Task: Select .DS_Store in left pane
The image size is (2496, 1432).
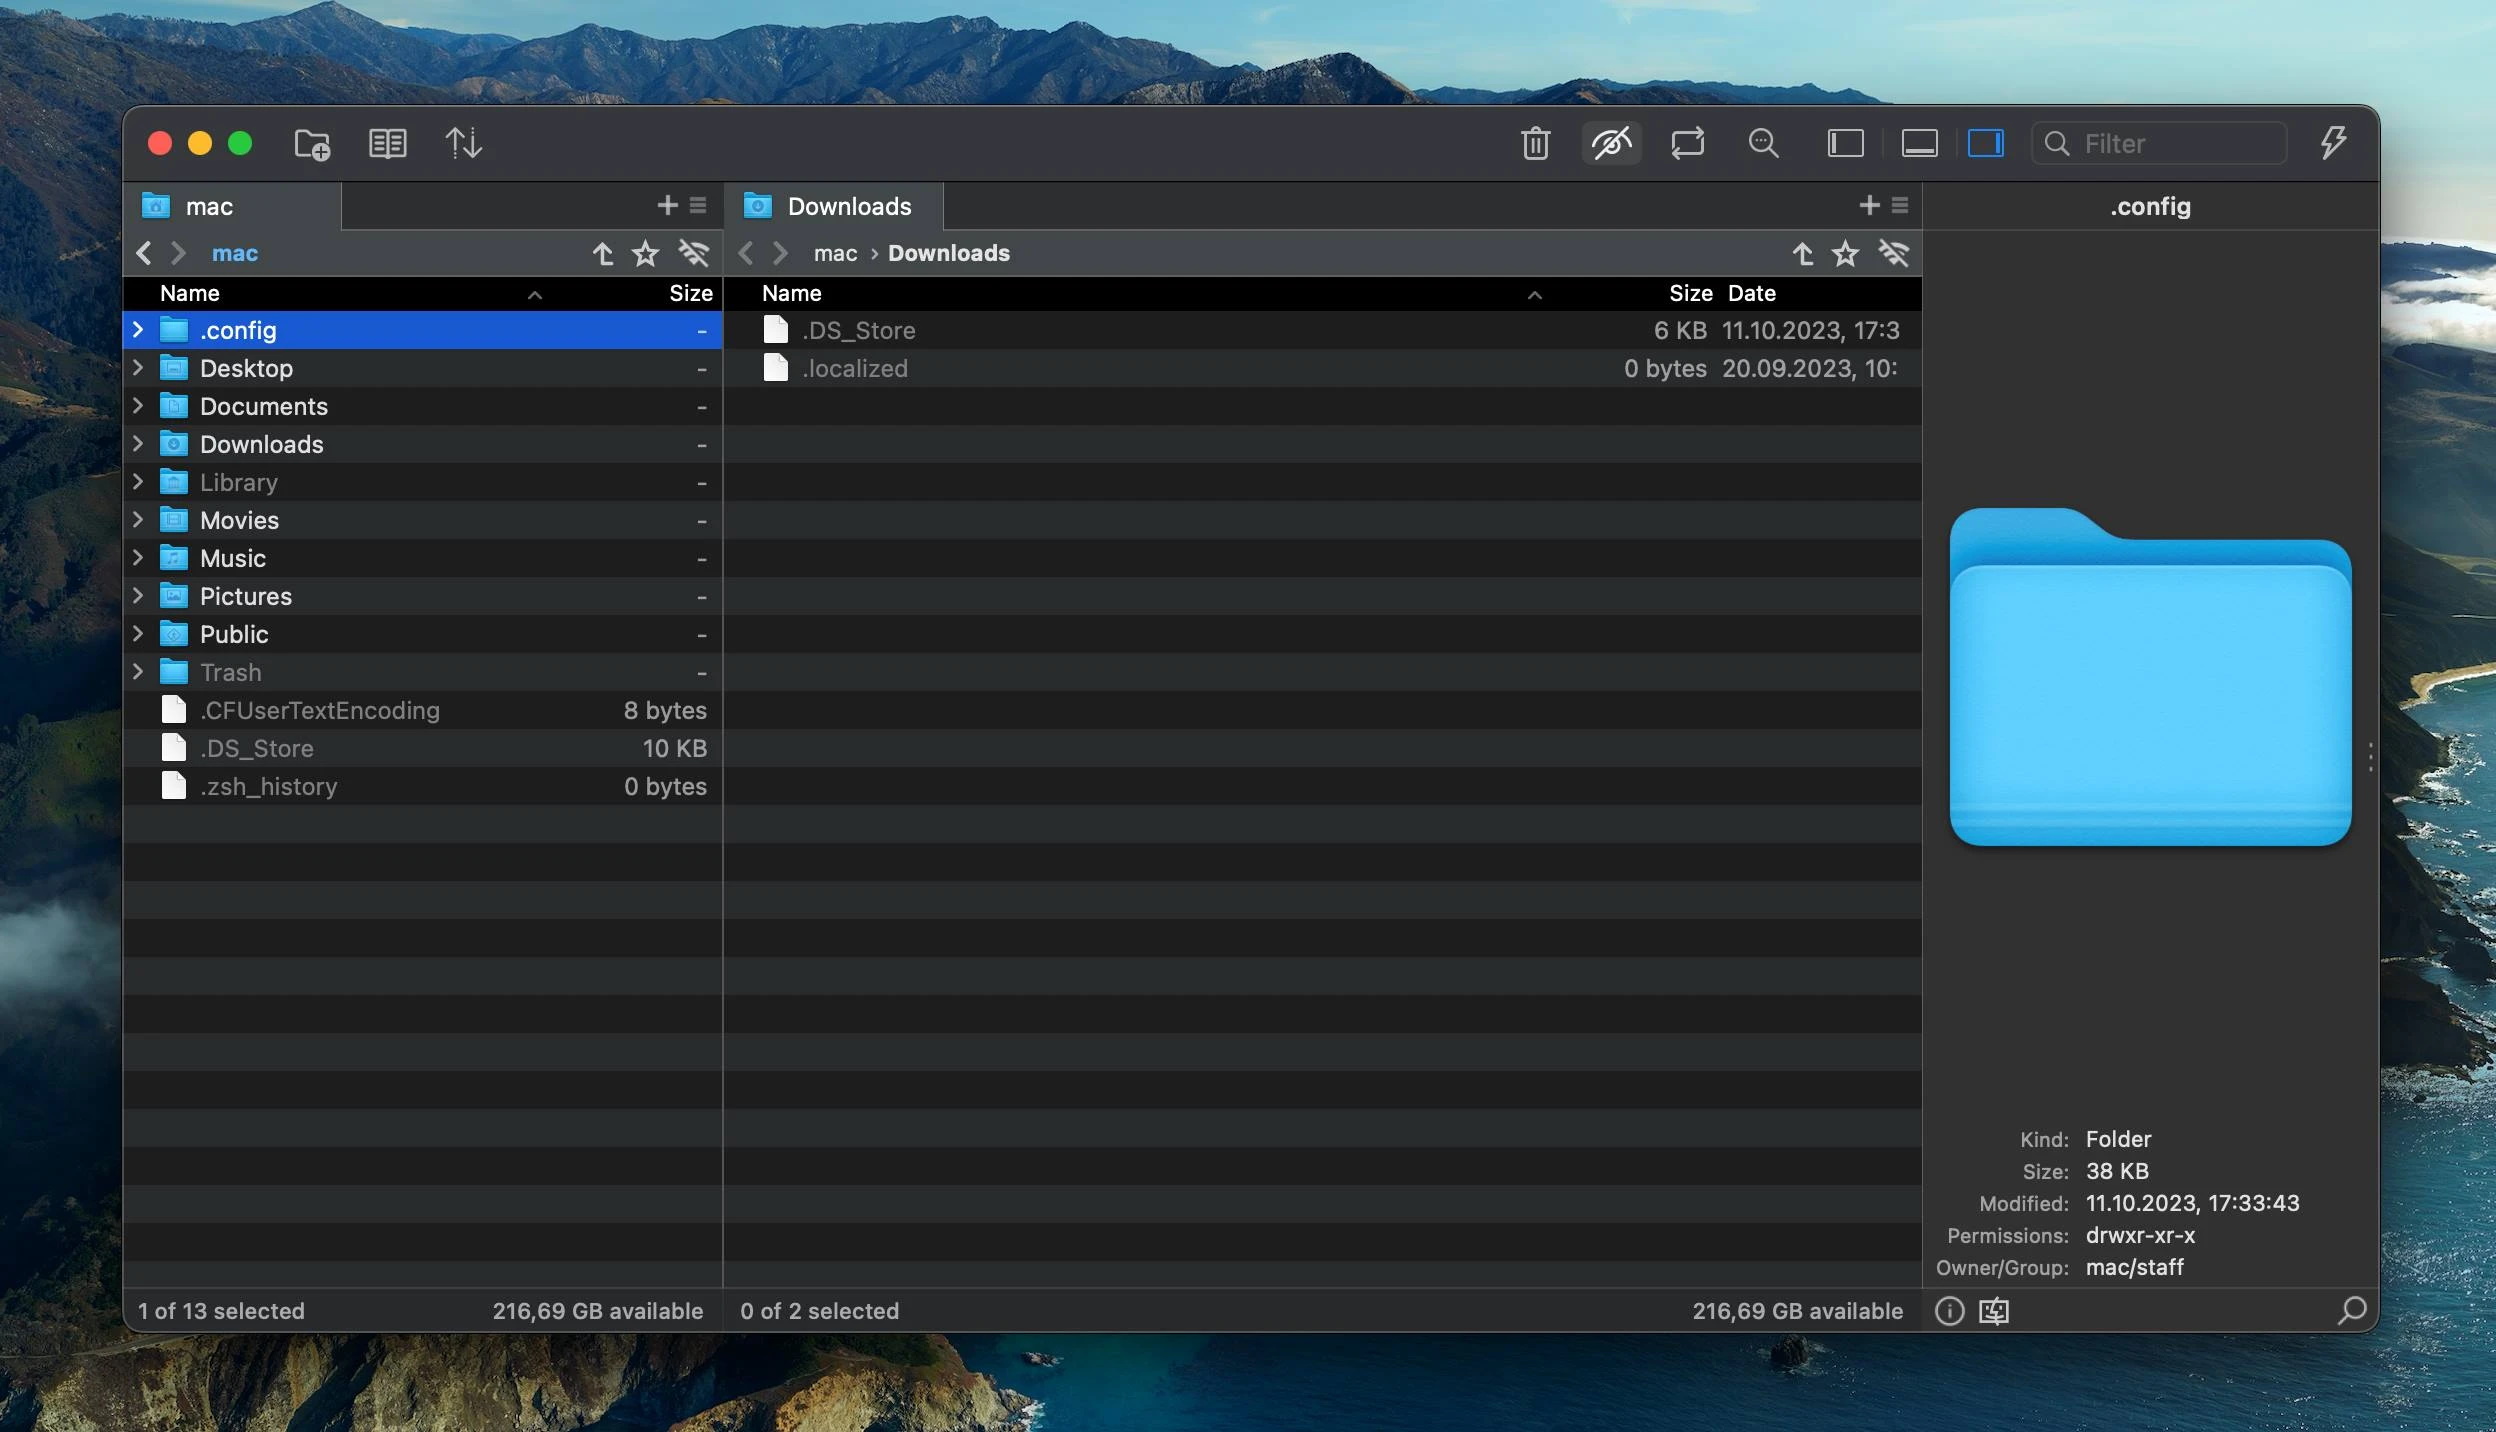Action: point(422,748)
